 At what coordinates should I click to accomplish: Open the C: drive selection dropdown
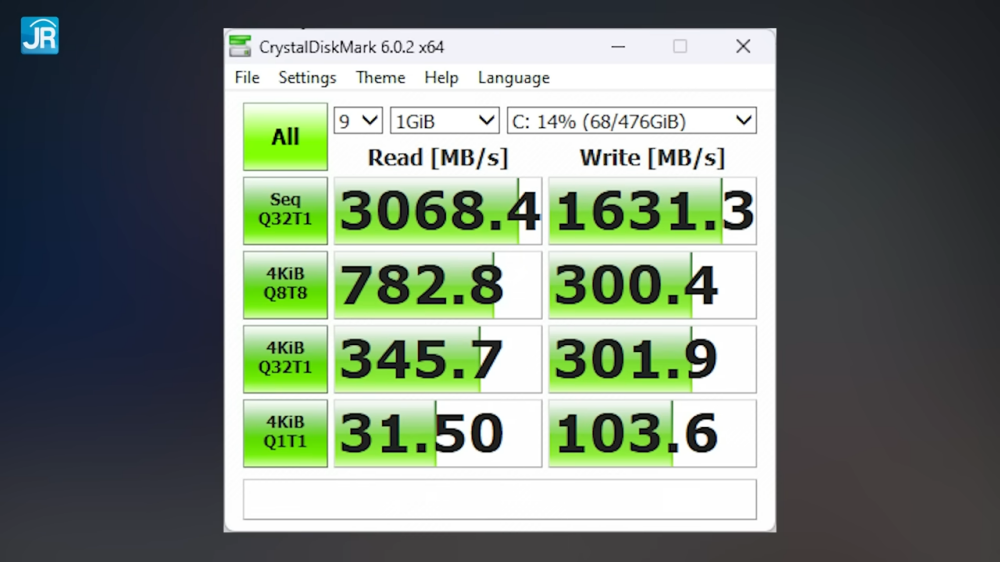pos(631,121)
